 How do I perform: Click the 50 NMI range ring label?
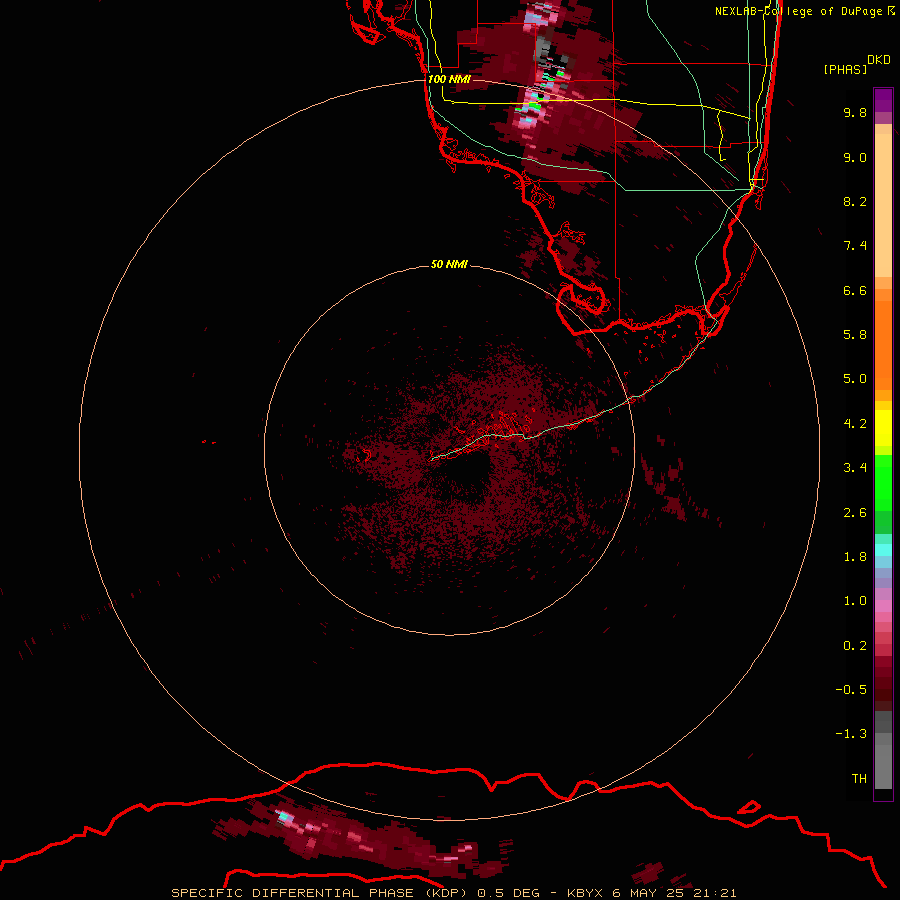pyautogui.click(x=449, y=264)
